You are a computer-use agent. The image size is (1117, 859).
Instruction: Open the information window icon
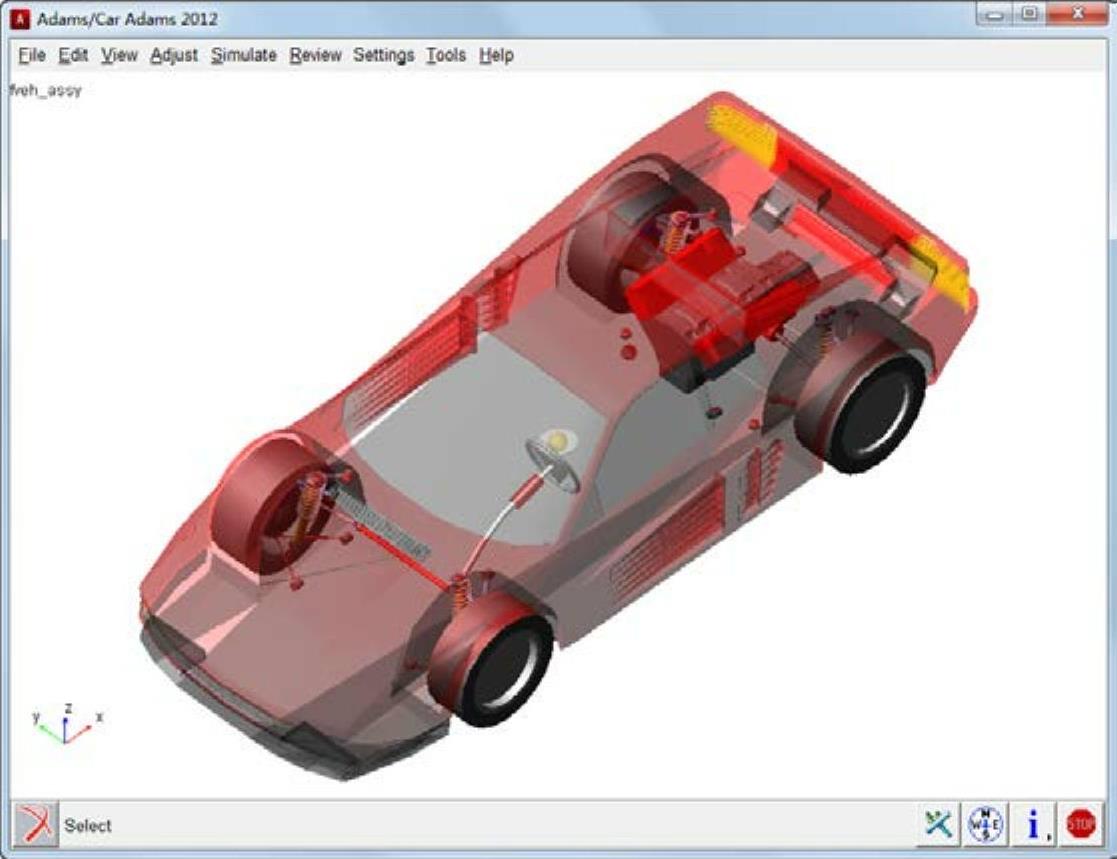point(1034,824)
